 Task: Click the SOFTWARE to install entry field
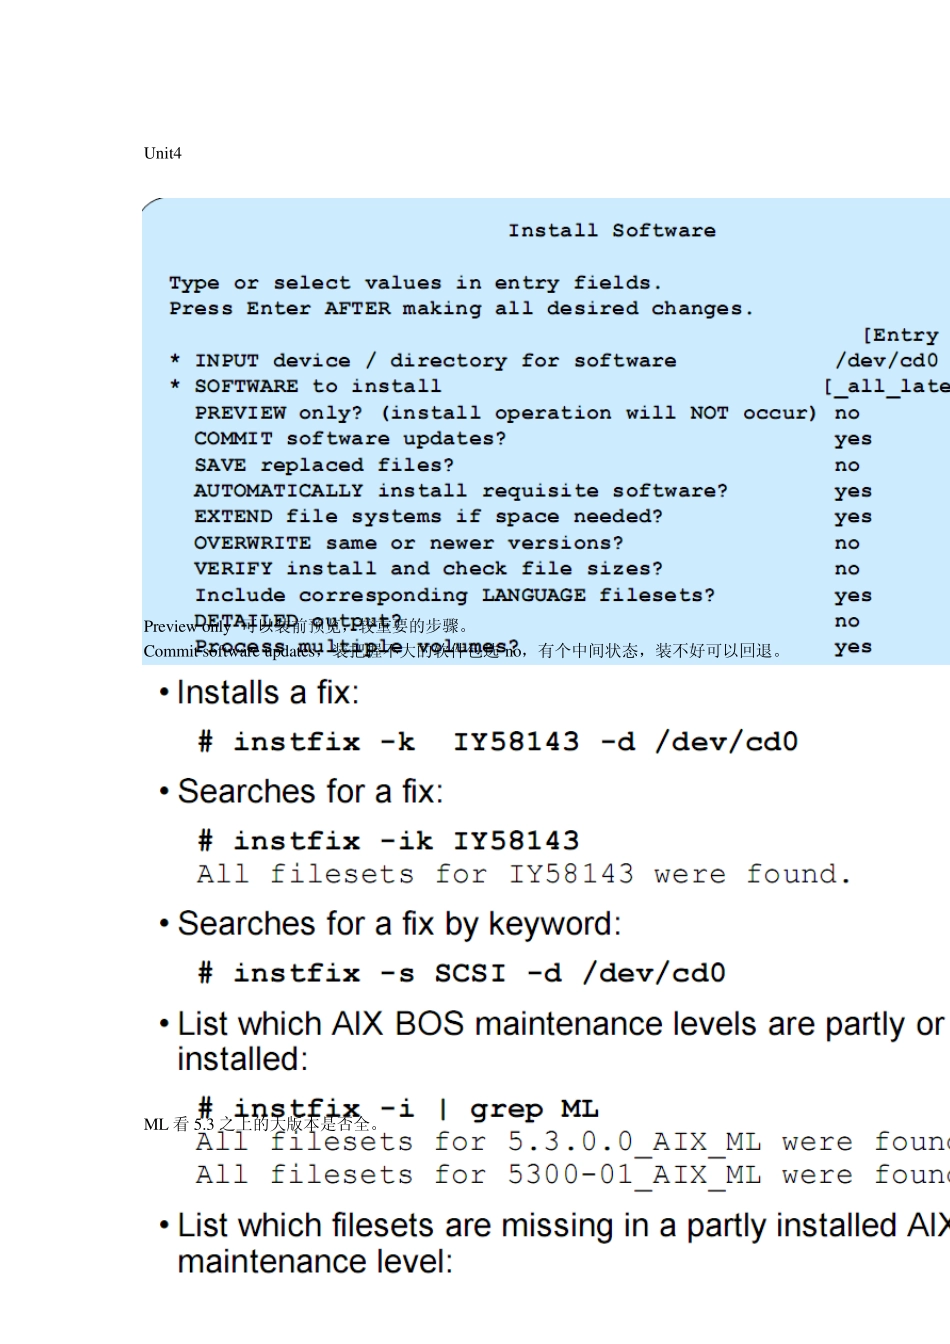coord(887,387)
